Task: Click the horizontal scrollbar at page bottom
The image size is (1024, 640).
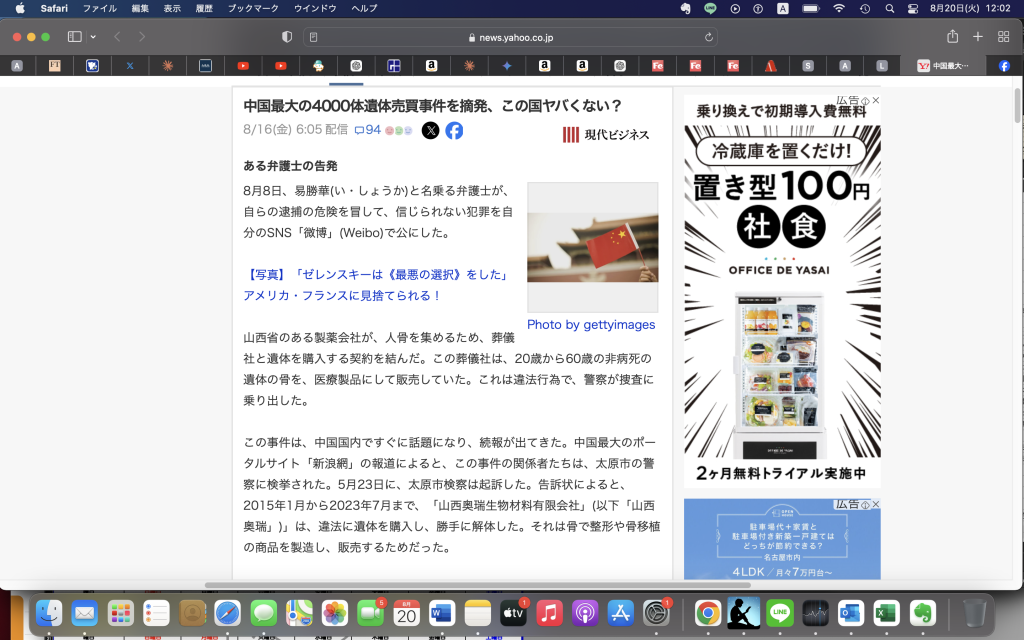Action: click(400, 585)
